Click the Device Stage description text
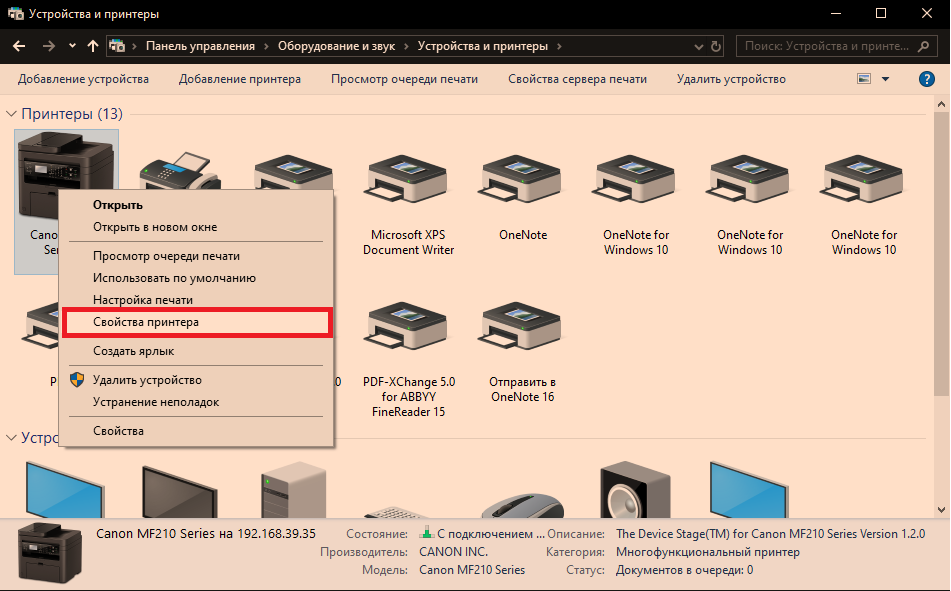951x591 pixels. tap(770, 534)
